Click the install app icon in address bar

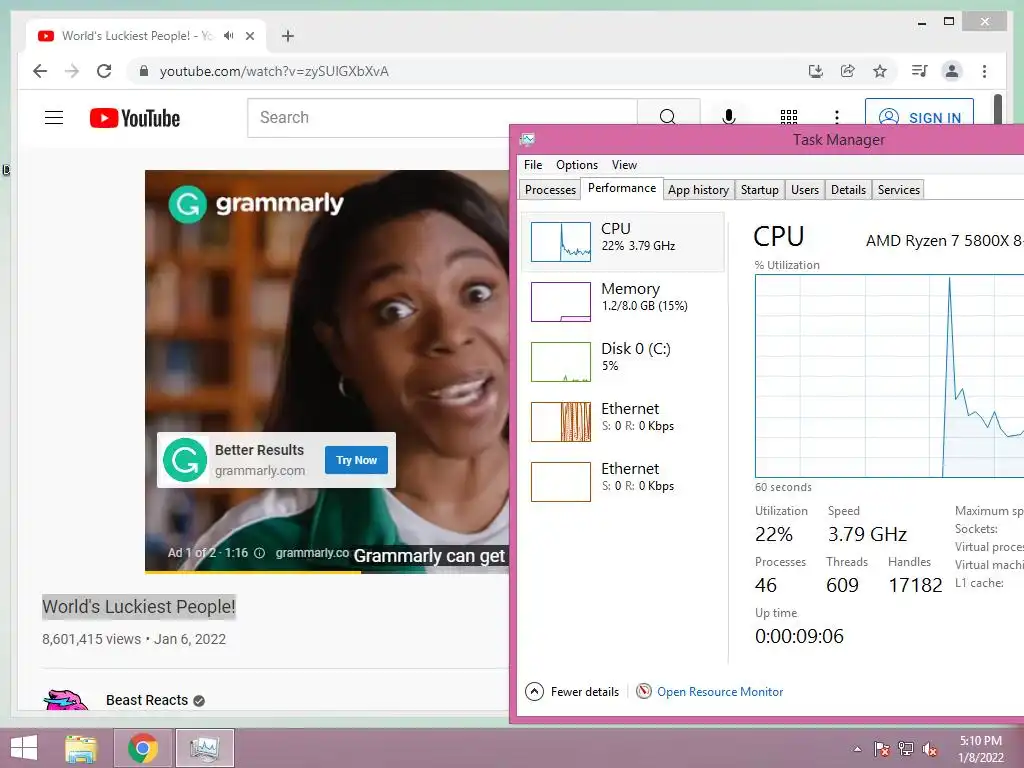[816, 71]
